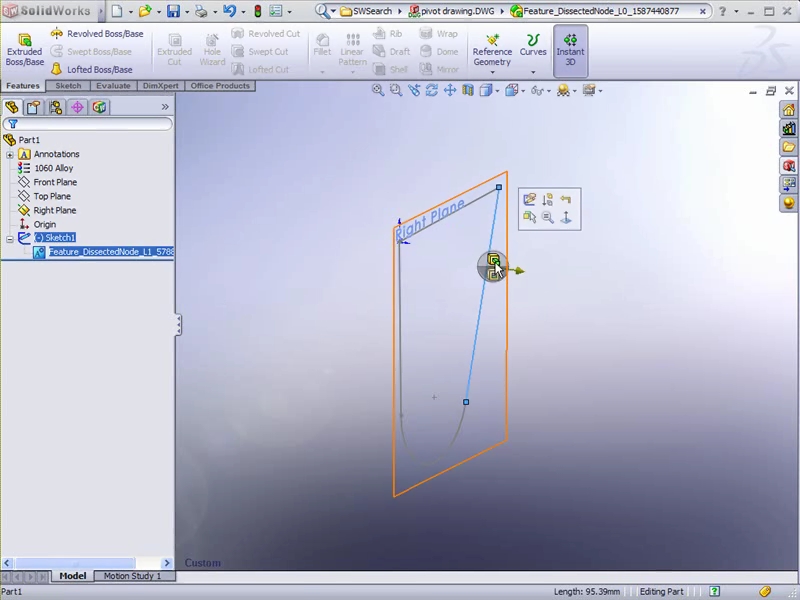The image size is (800, 600).
Task: Switch to PropertyManager tab
Action: click(x=34, y=107)
